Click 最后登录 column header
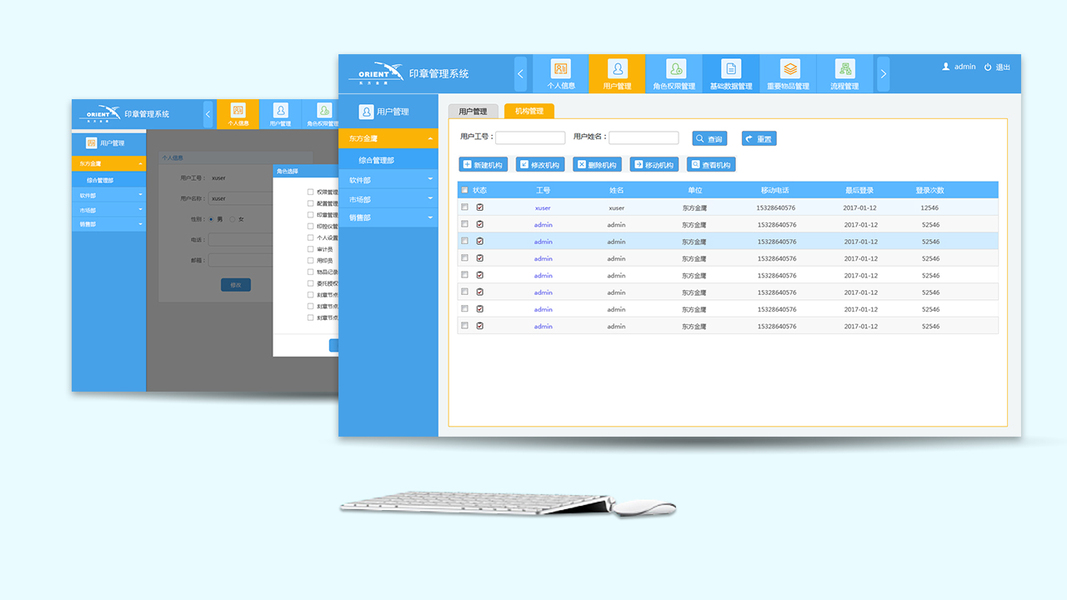The width and height of the screenshot is (1067, 600). 859,190
